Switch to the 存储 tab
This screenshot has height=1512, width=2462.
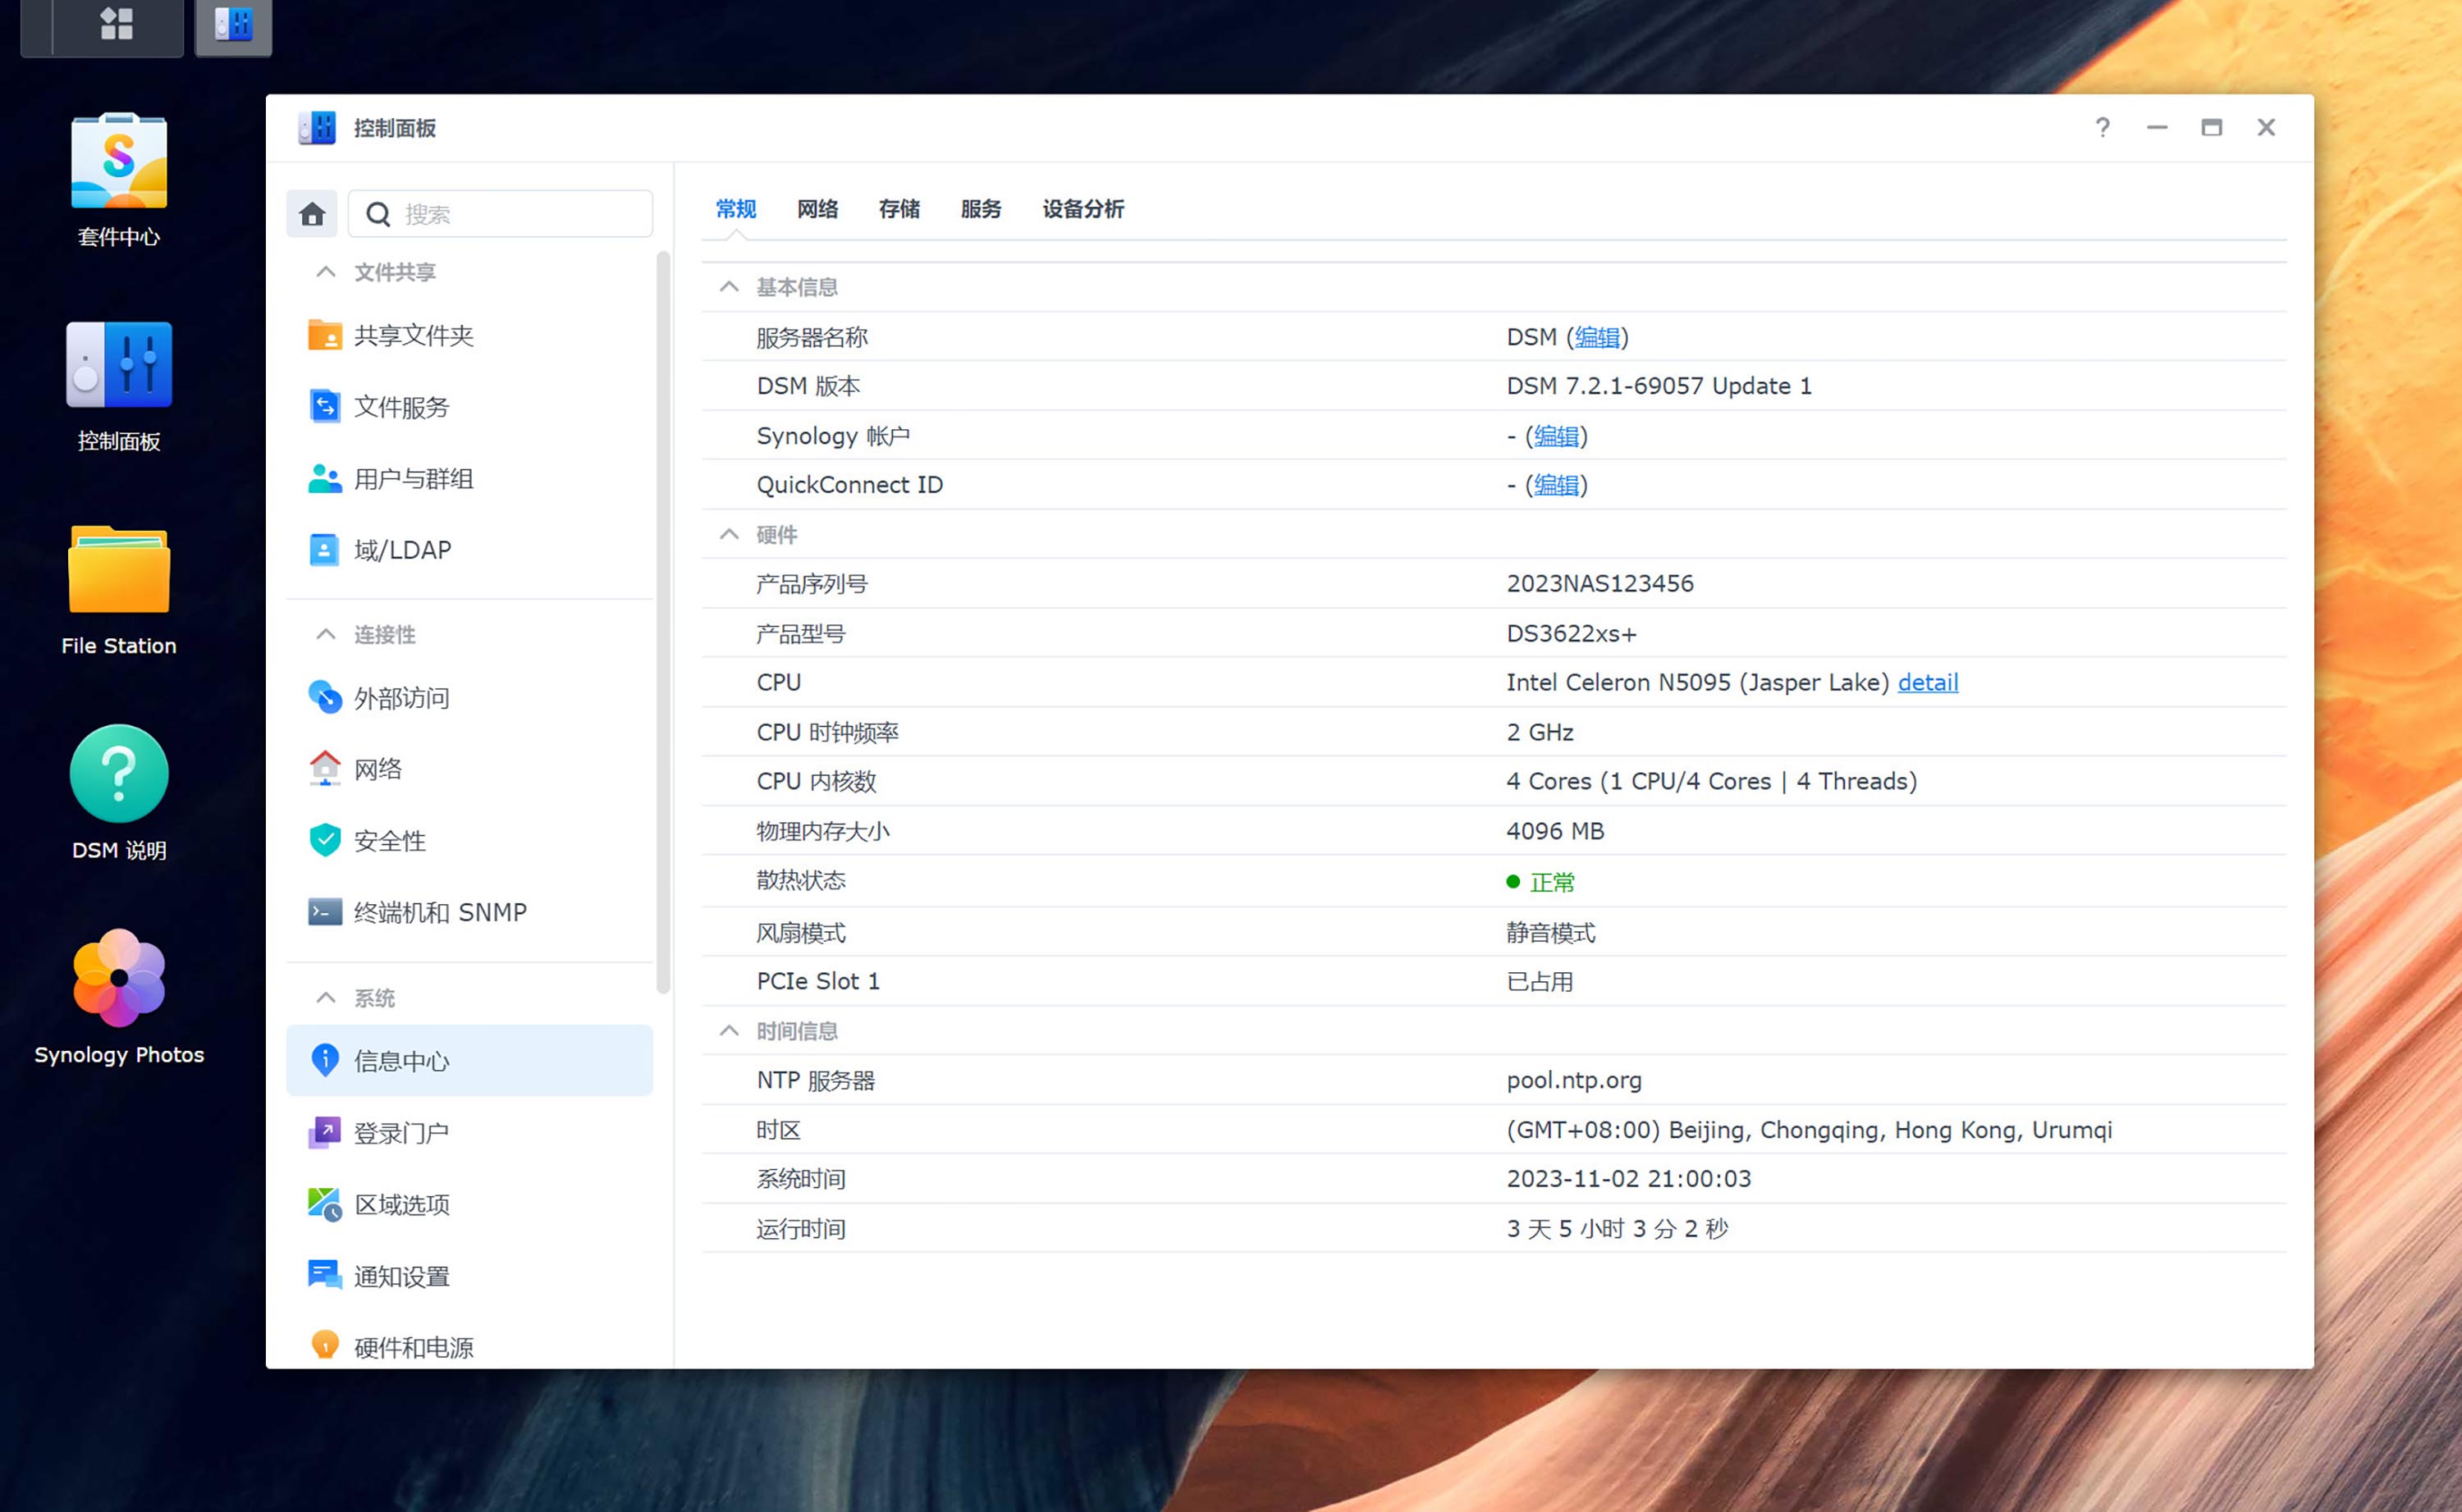point(899,209)
